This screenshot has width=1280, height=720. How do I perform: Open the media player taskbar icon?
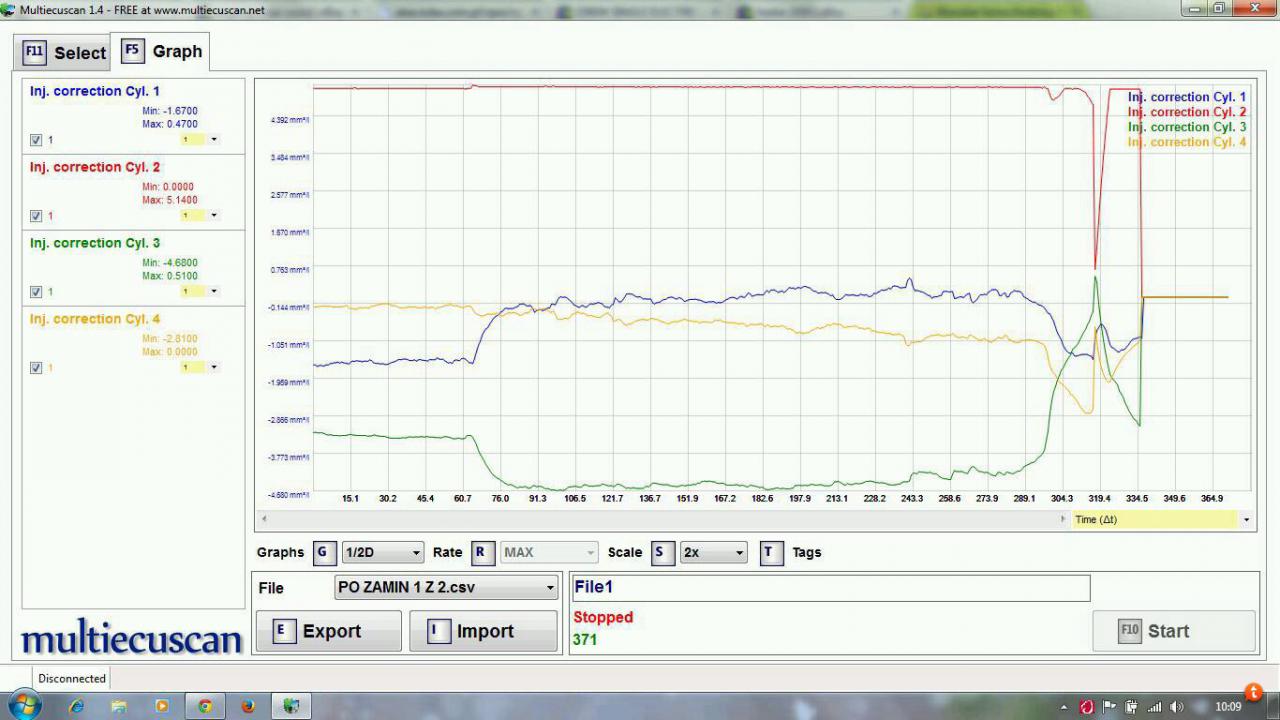click(x=162, y=706)
